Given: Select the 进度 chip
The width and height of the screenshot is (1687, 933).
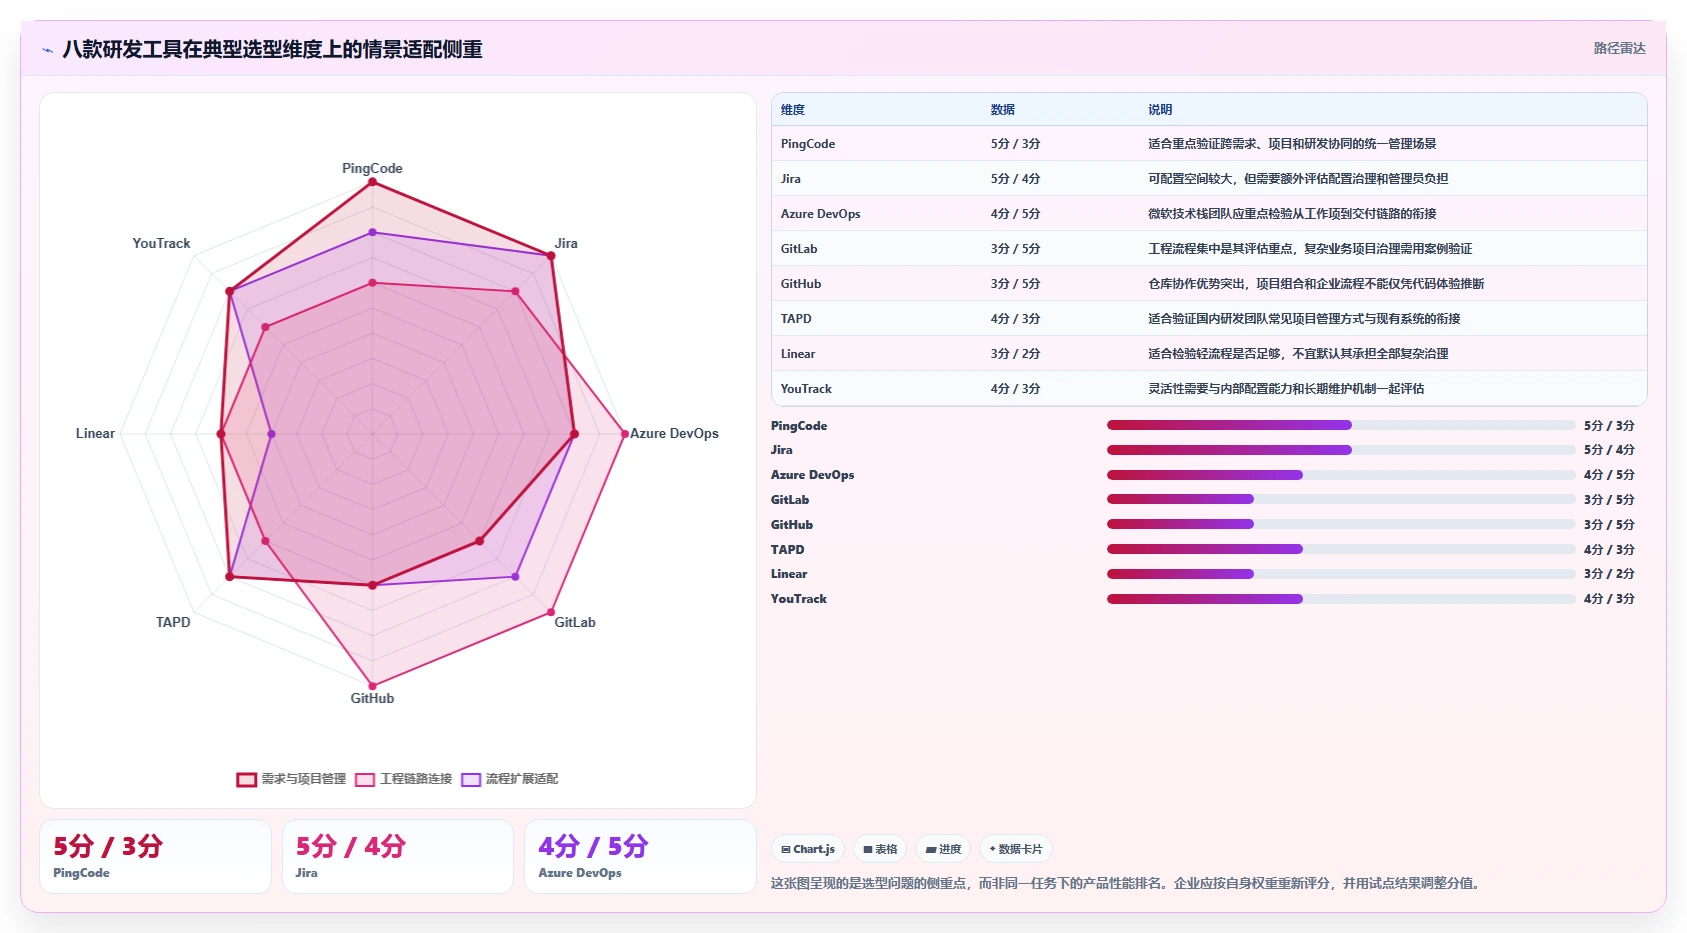Looking at the screenshot, I should 943,849.
